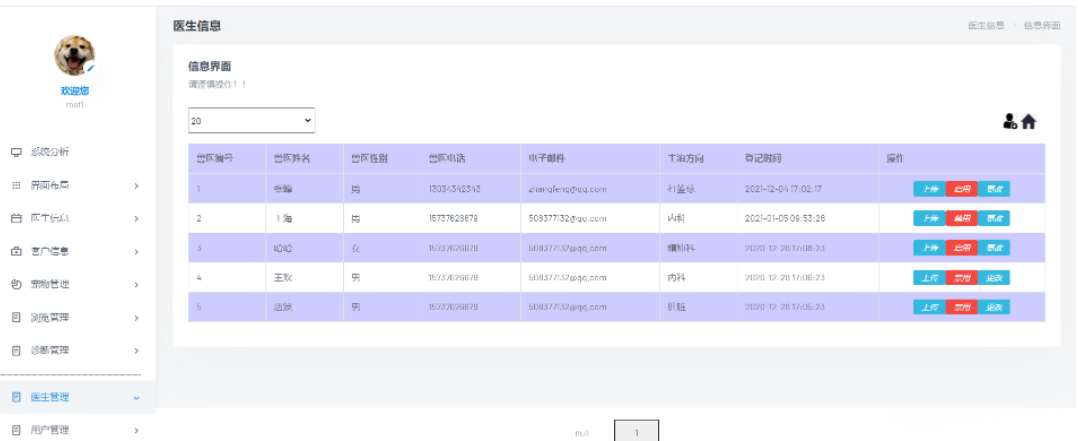
Task: Expand the 客户信息 chevron arrow
Action: (136, 252)
